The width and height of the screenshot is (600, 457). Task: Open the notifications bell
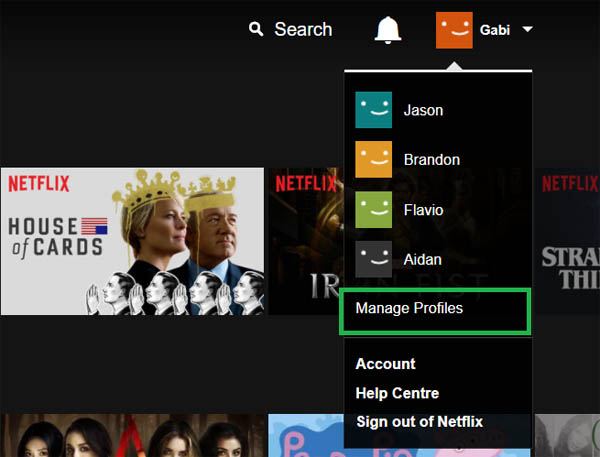[388, 30]
